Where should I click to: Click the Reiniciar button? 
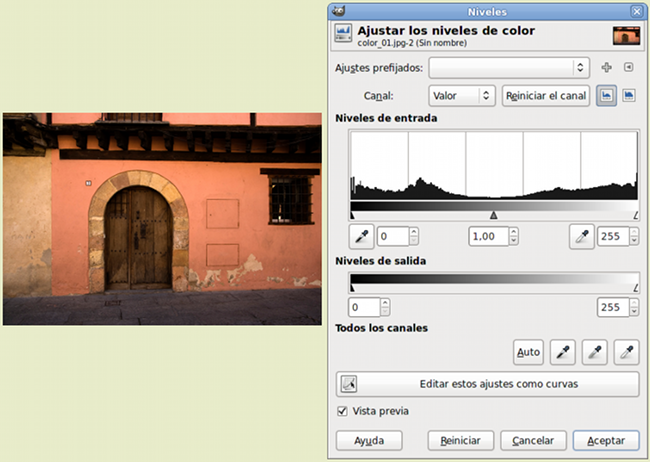461,440
